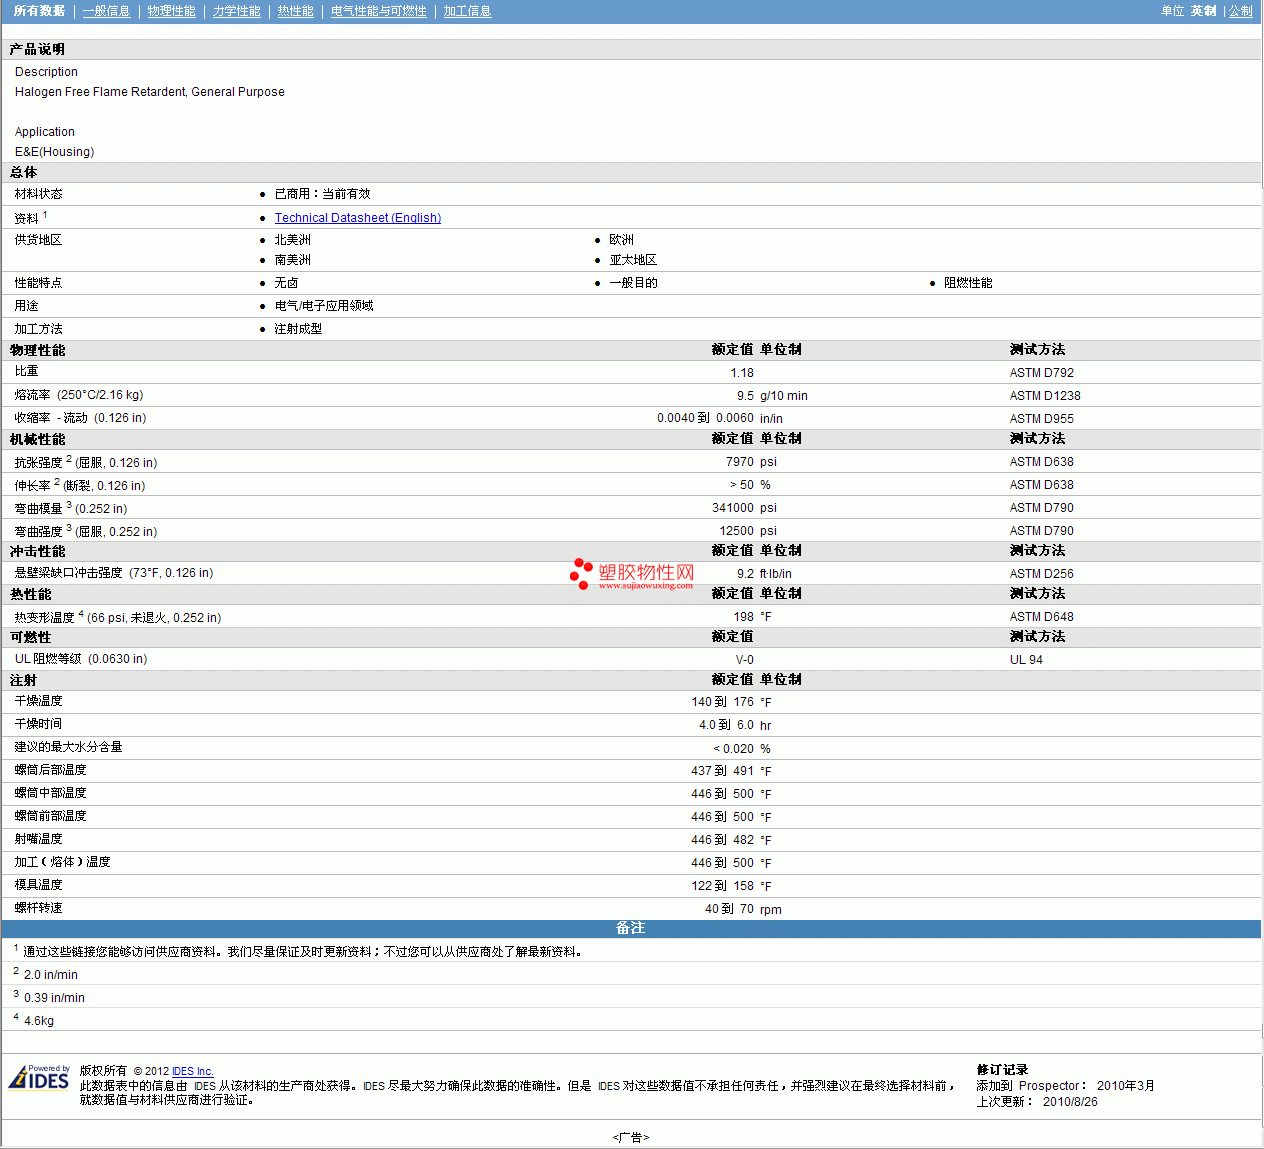This screenshot has height=1149, width=1264.
Task: Click the ASTM D648 test method
Action: (1042, 617)
